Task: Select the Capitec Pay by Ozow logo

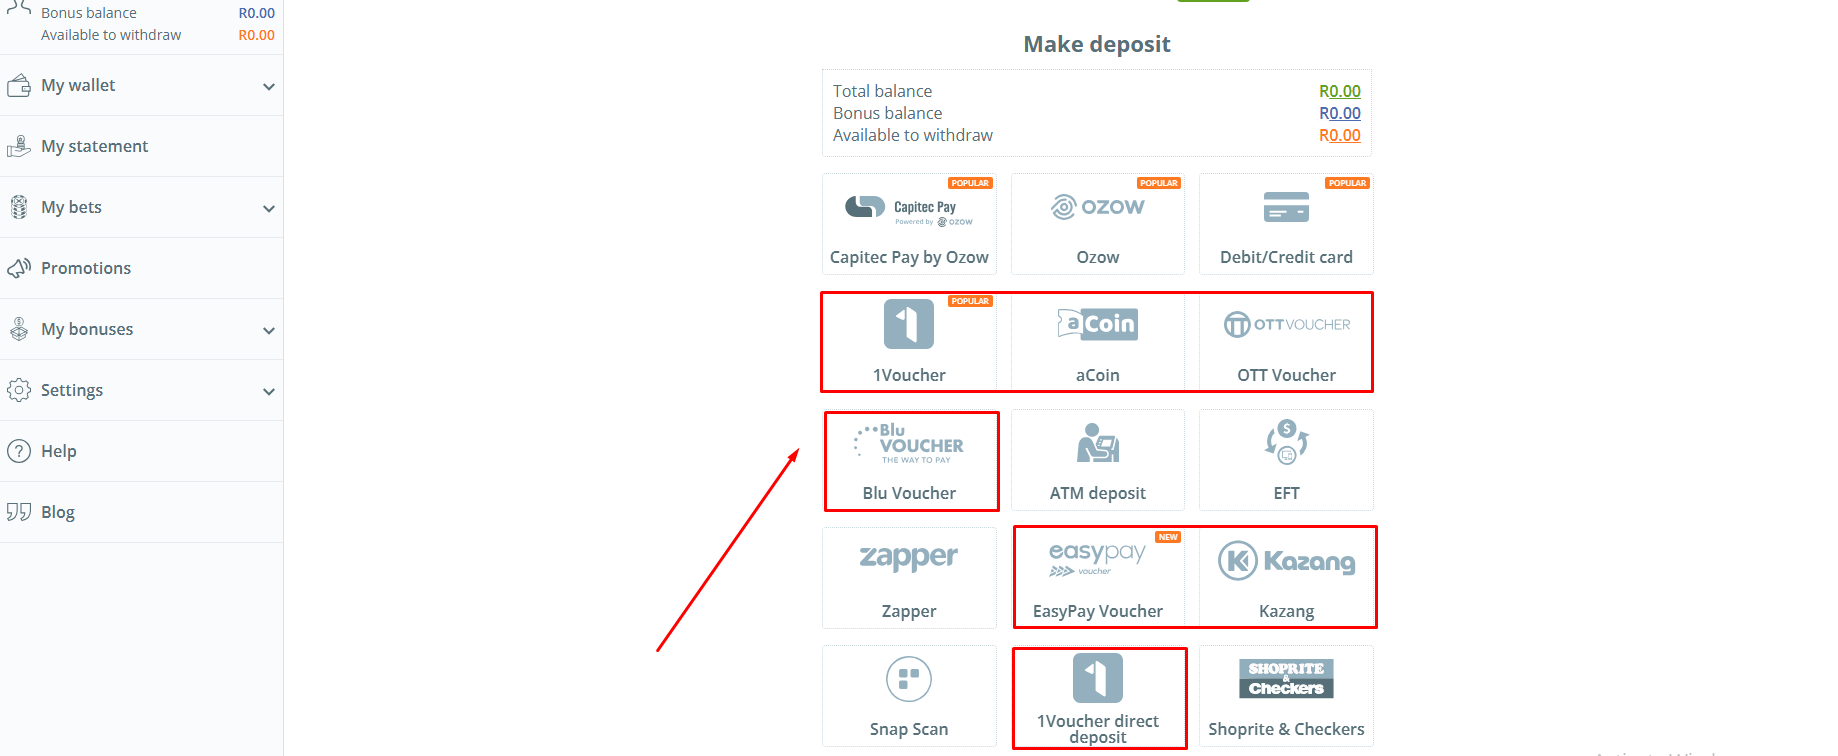Action: (908, 208)
